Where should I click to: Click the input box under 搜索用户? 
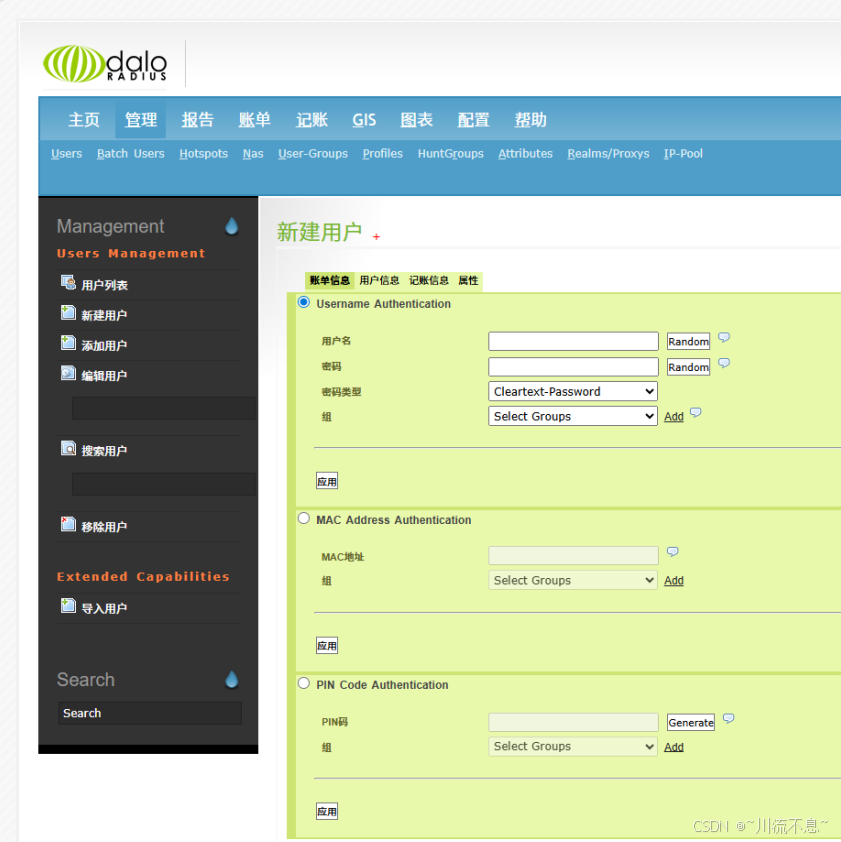coord(164,484)
